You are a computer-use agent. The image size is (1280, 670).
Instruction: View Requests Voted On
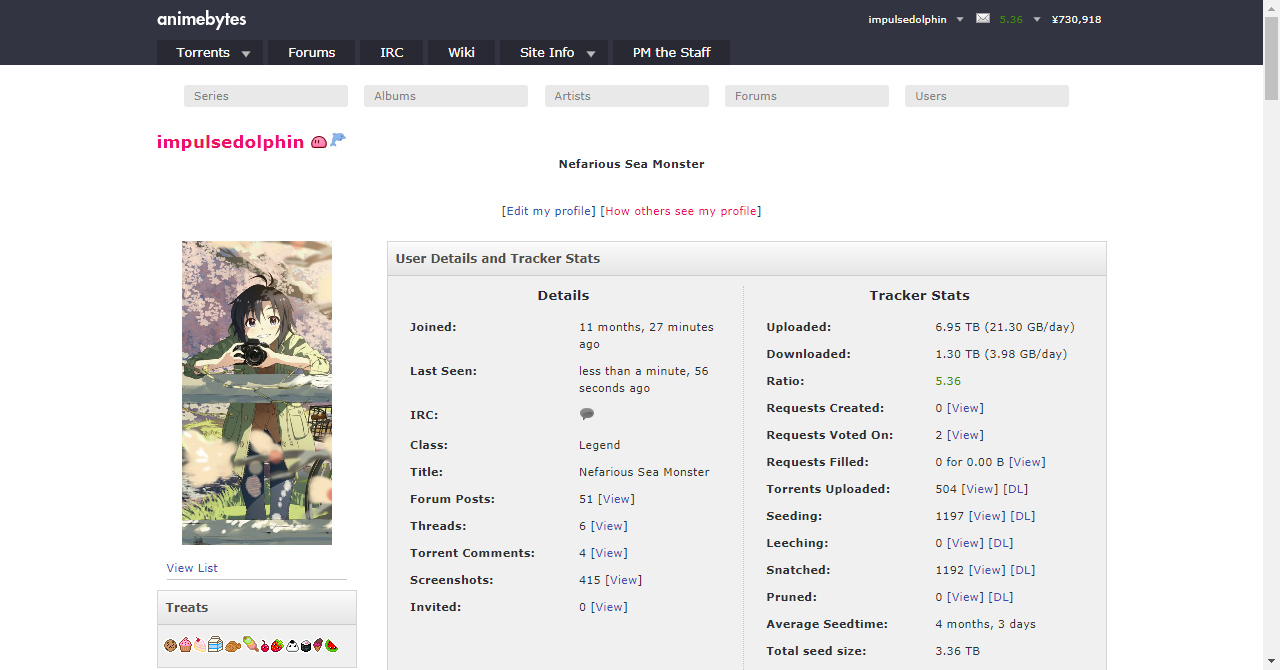point(965,435)
